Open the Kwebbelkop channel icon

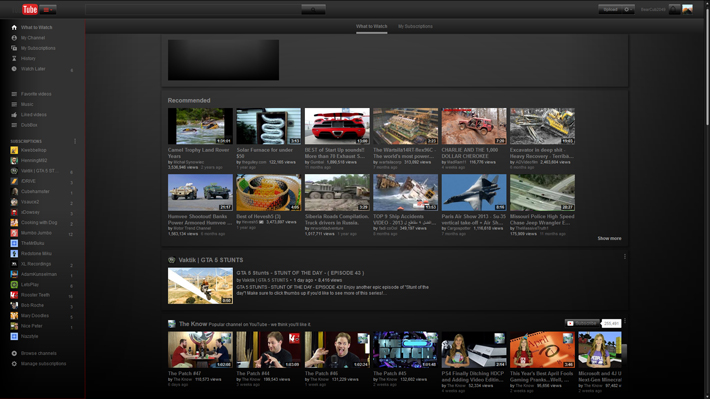pos(14,150)
